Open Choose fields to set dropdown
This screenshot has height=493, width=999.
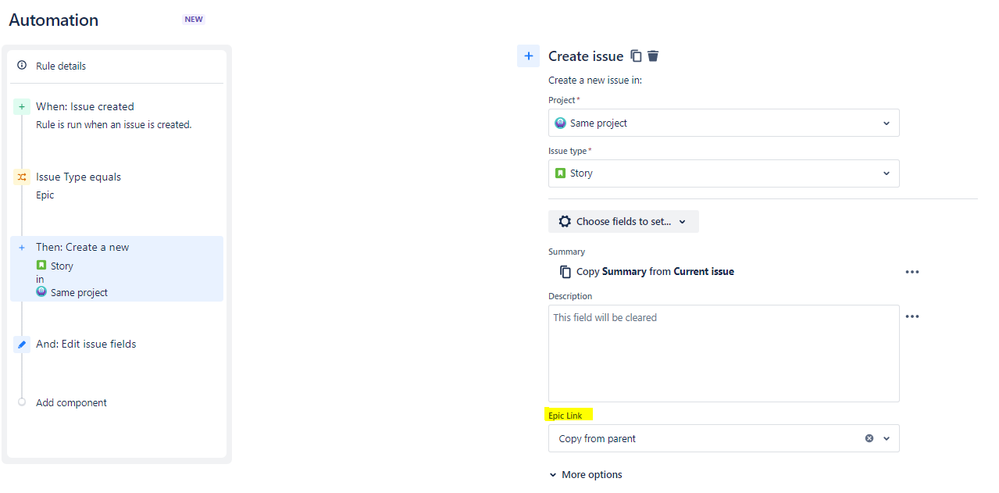pos(623,222)
